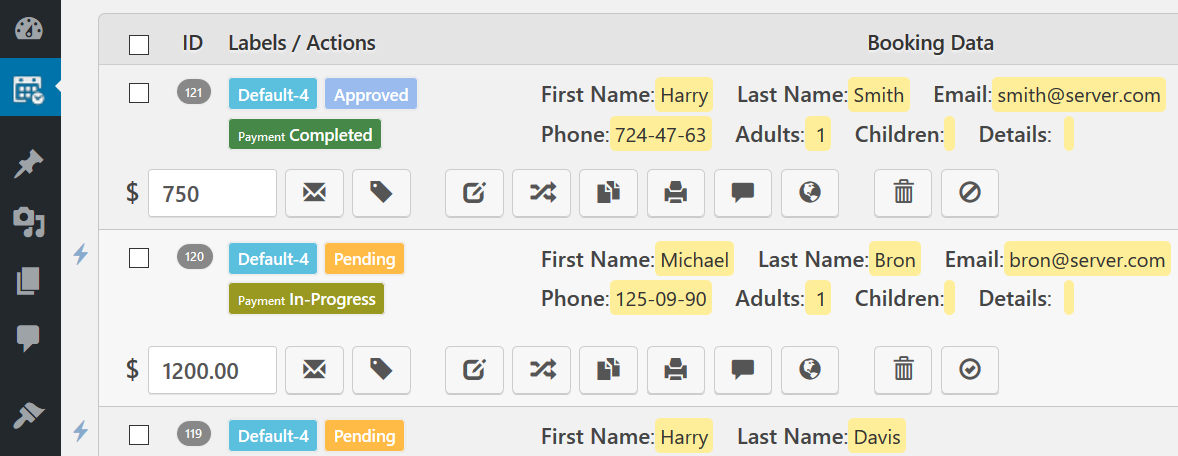
Task: Click the Payment In-Progress label
Action: pyautogui.click(x=307, y=299)
